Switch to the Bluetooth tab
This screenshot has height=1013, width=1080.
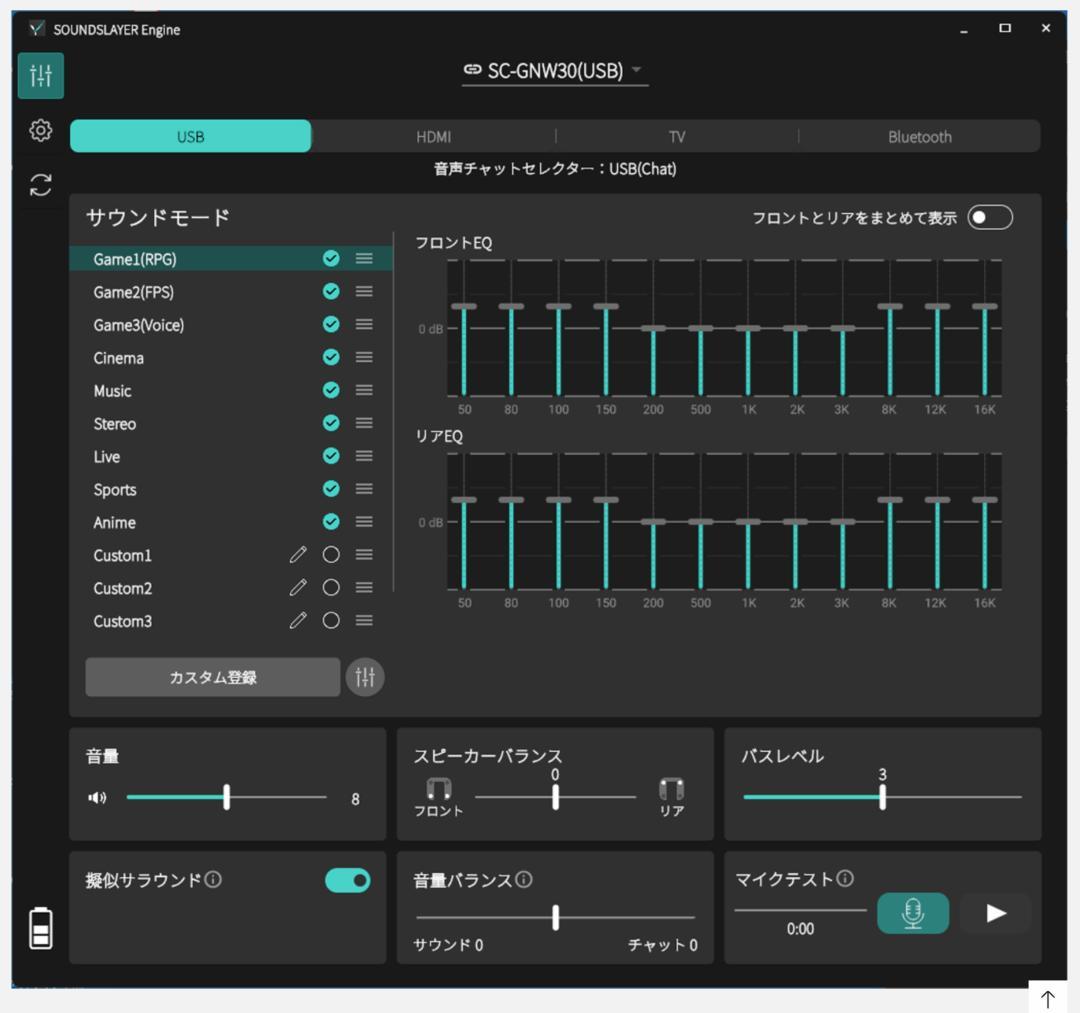(918, 136)
